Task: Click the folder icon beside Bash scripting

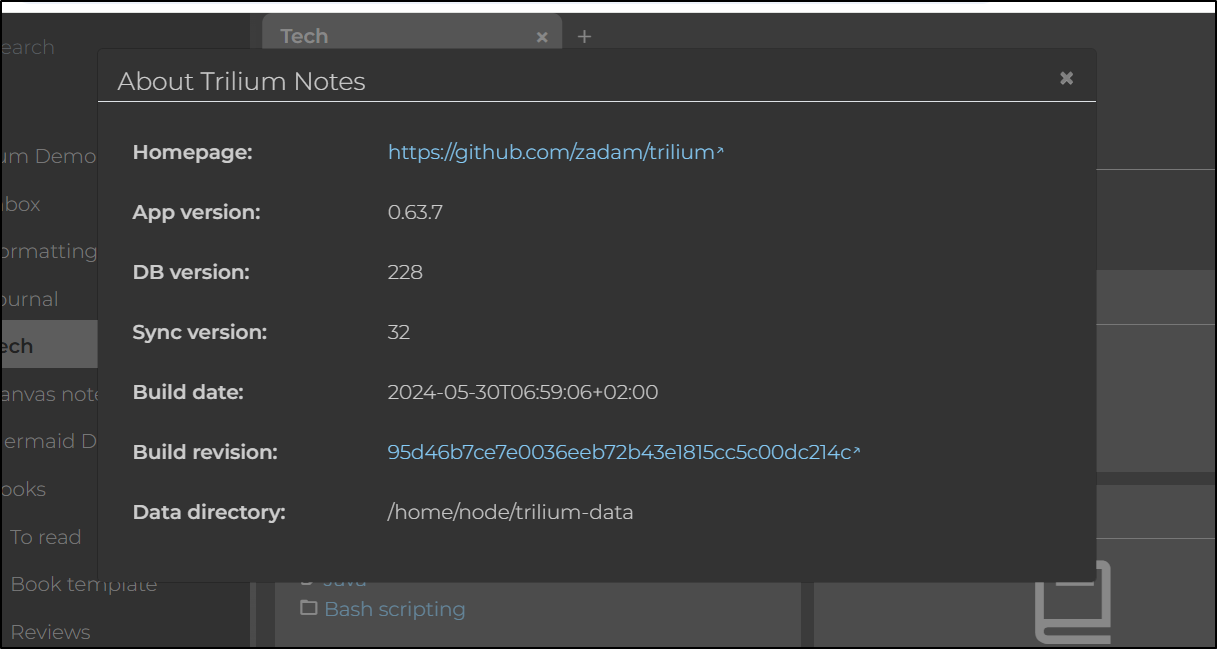Action: pos(309,608)
